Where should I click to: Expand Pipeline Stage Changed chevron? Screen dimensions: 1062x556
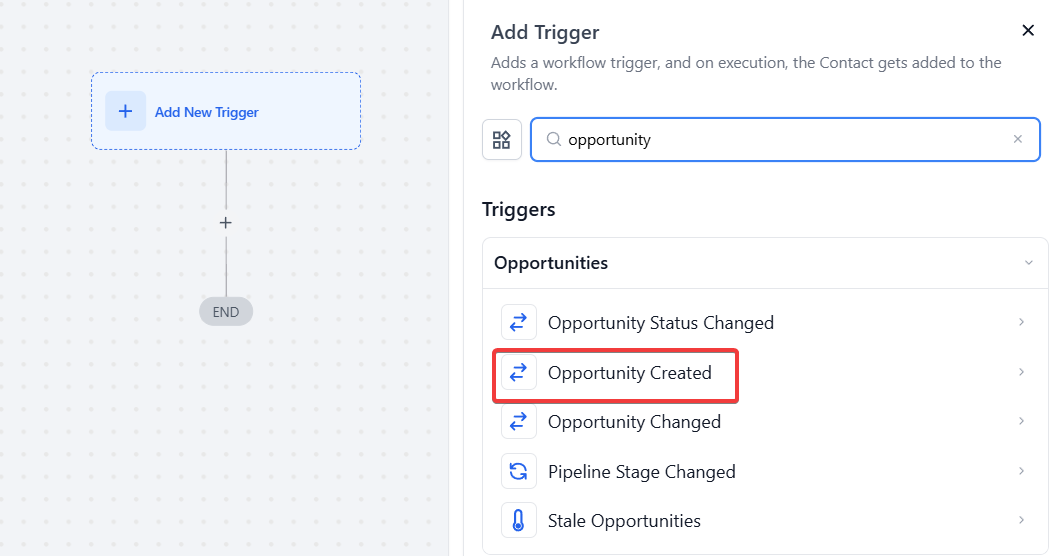click(1021, 471)
